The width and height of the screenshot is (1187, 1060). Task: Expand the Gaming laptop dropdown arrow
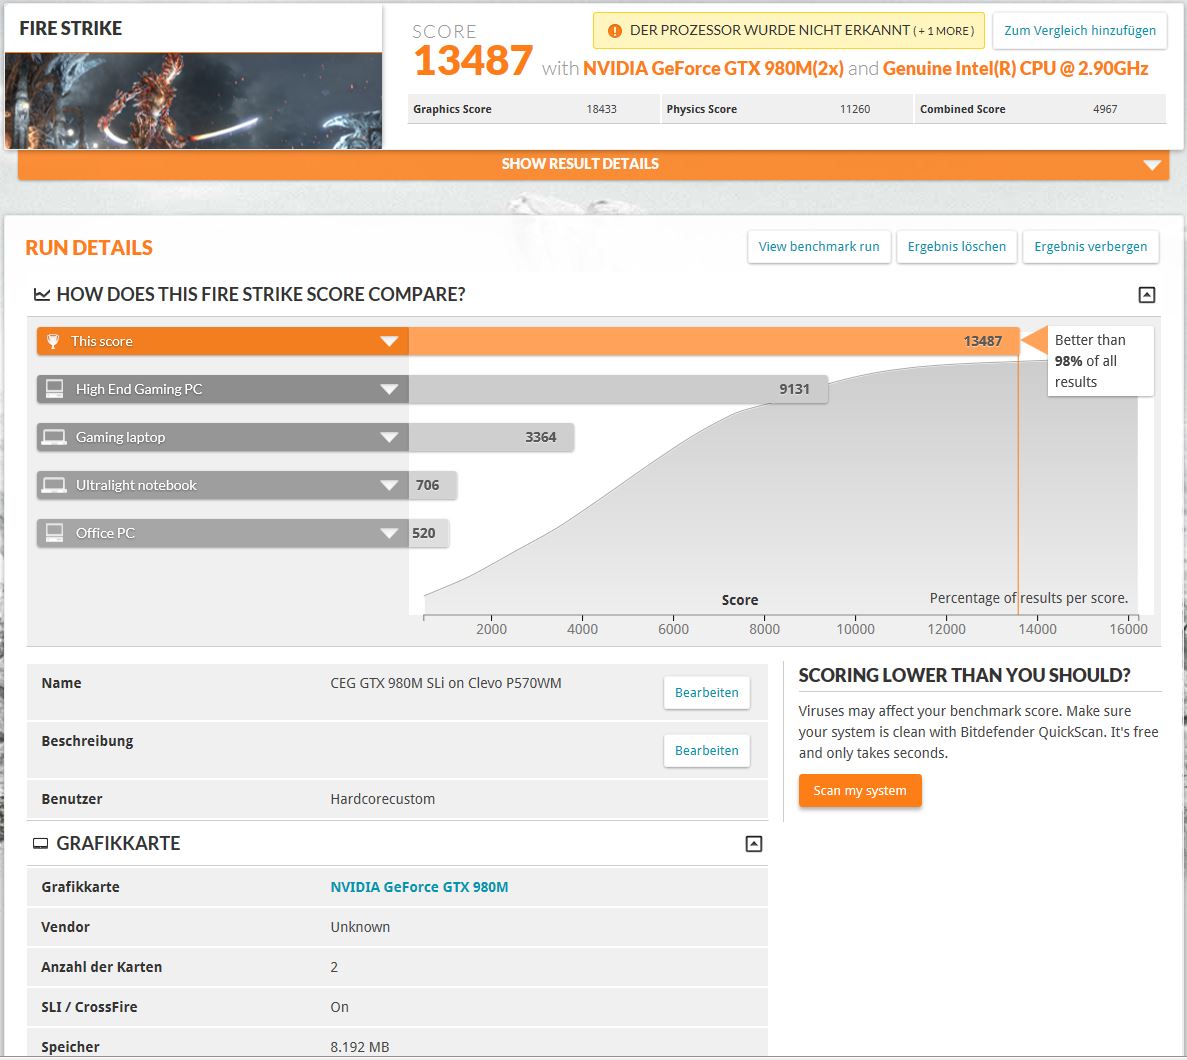click(389, 438)
